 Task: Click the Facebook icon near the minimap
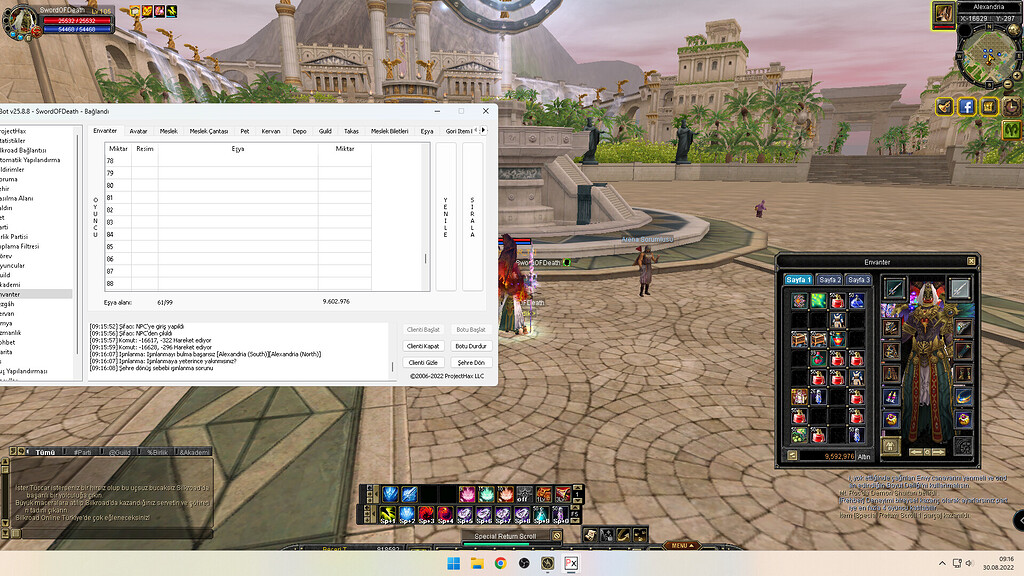pos(967,106)
